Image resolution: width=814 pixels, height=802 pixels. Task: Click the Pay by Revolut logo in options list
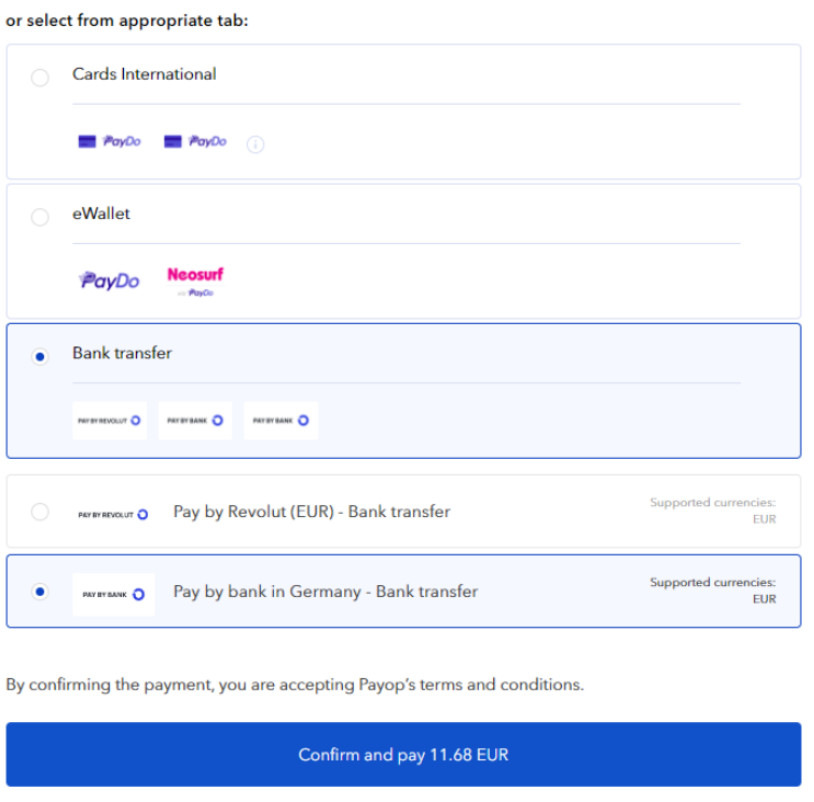[113, 514]
